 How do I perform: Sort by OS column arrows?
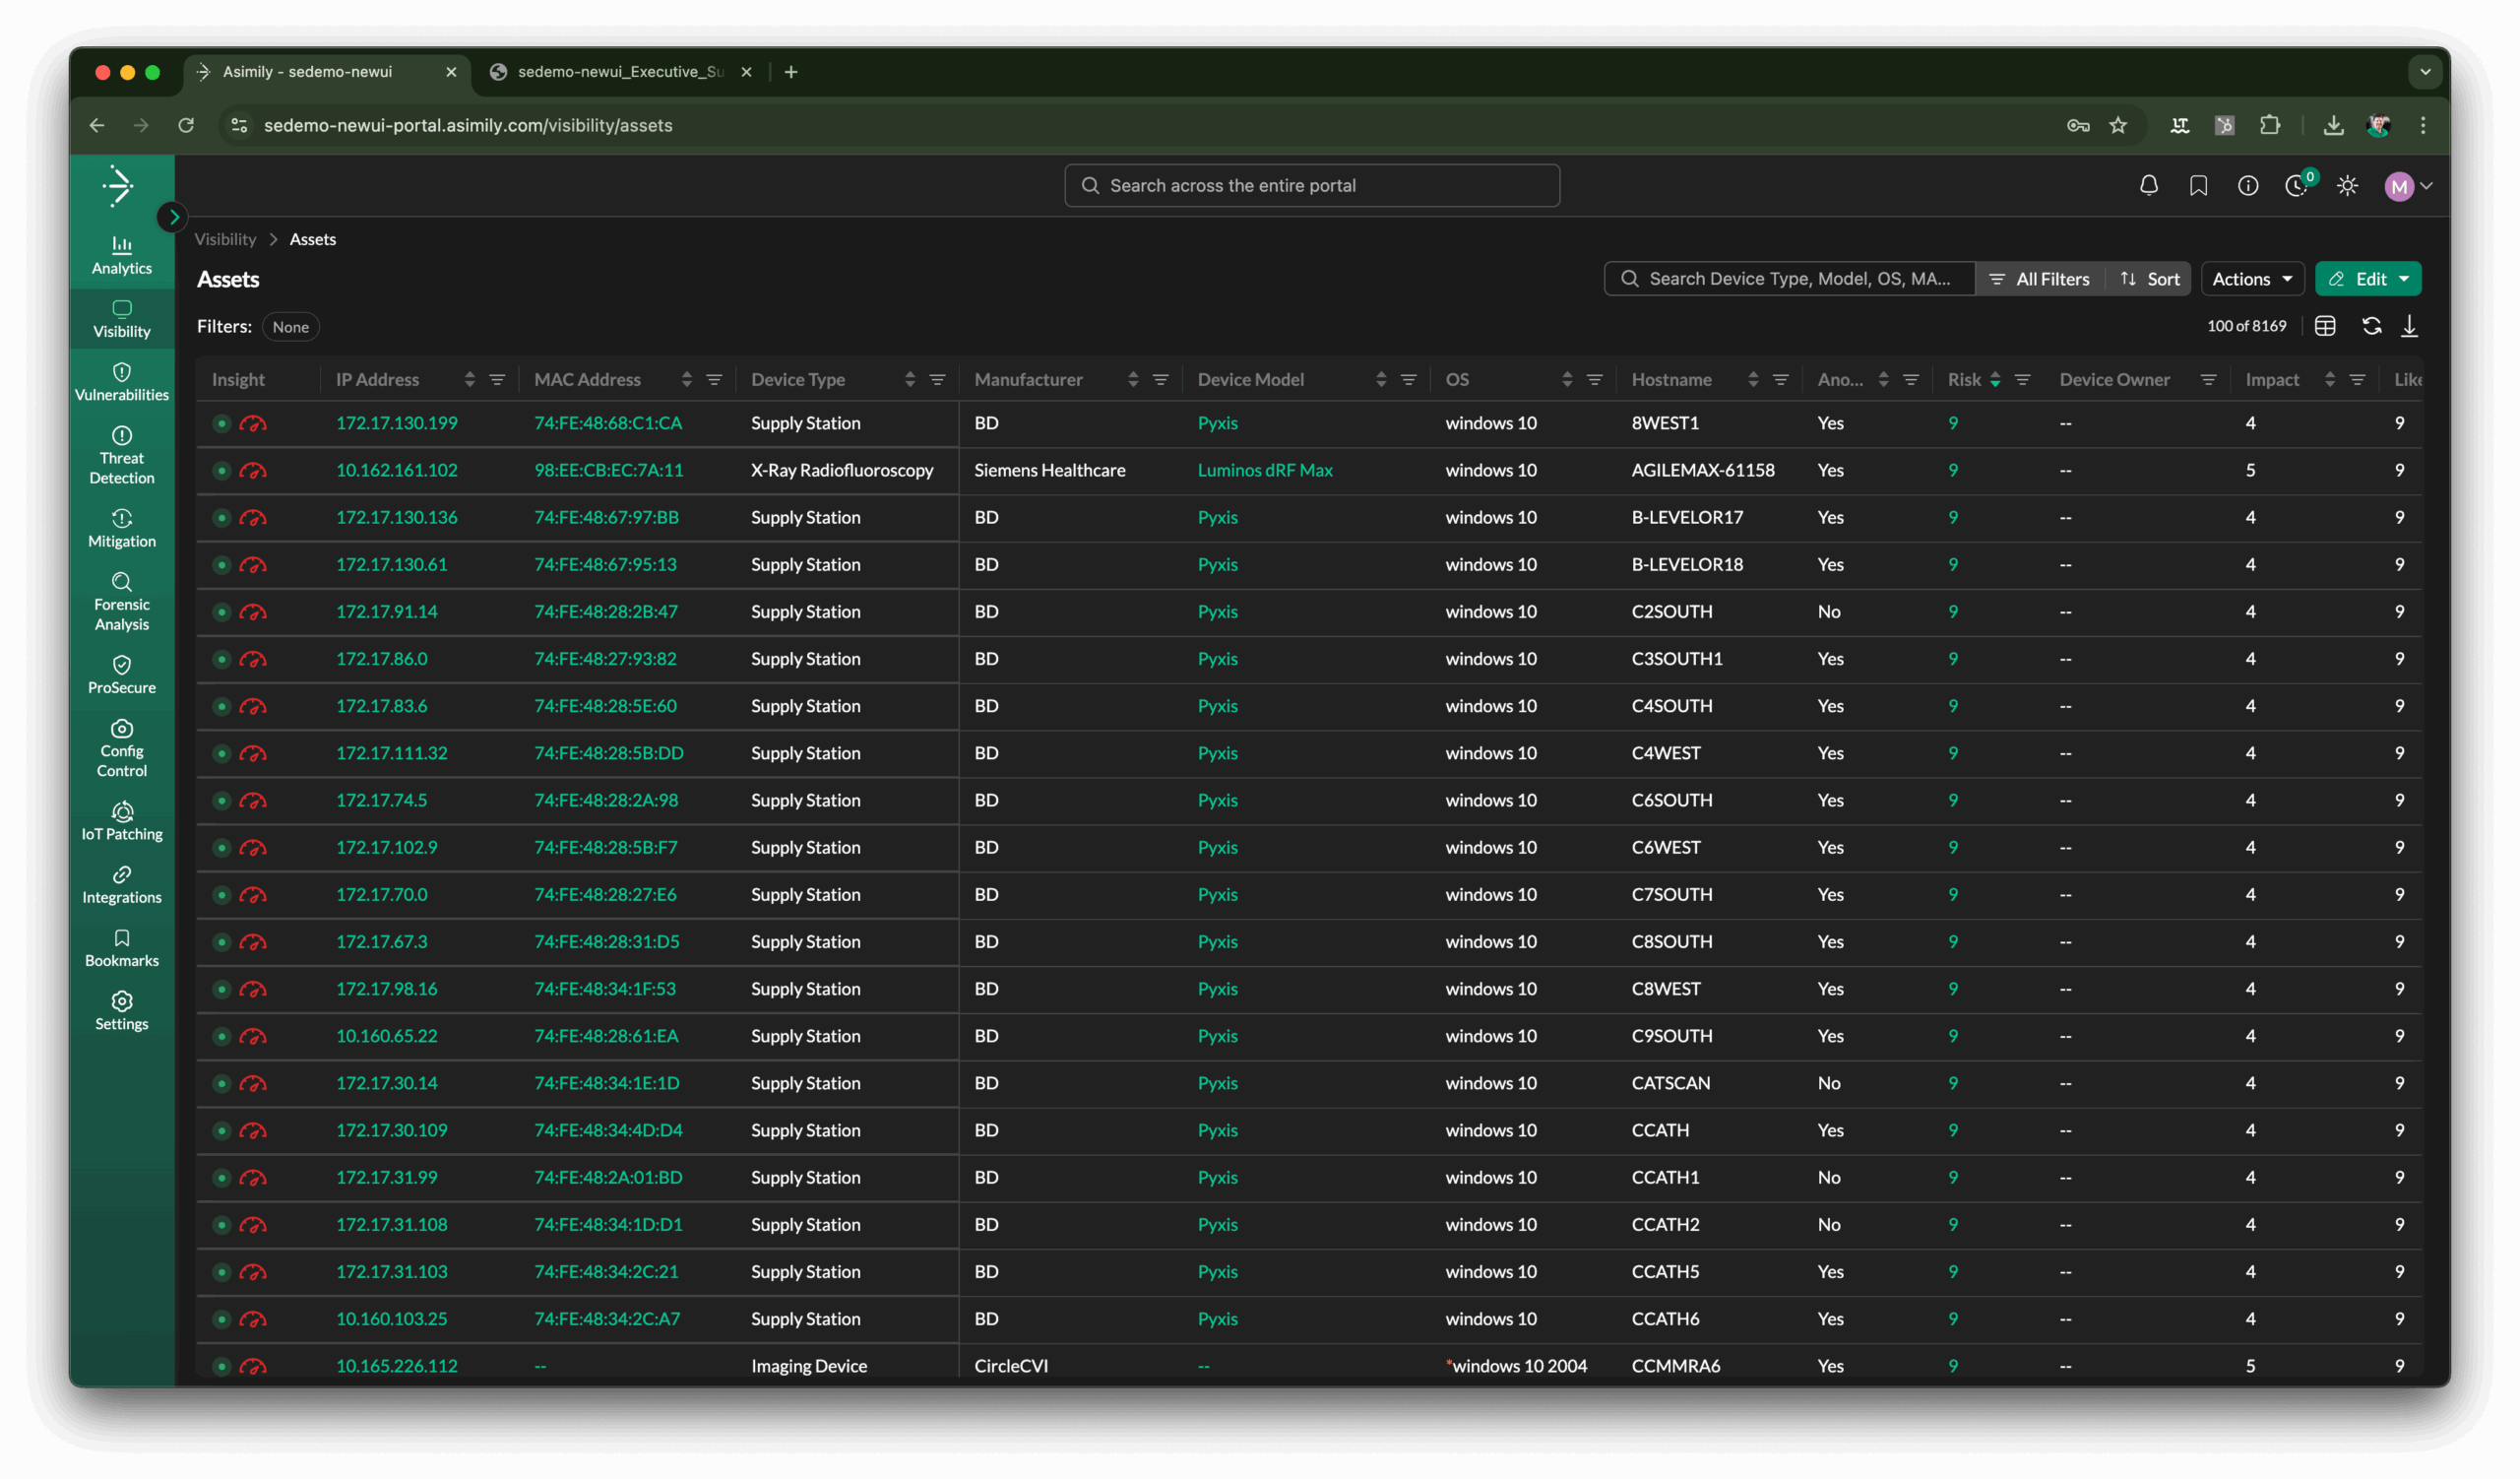pyautogui.click(x=1567, y=380)
